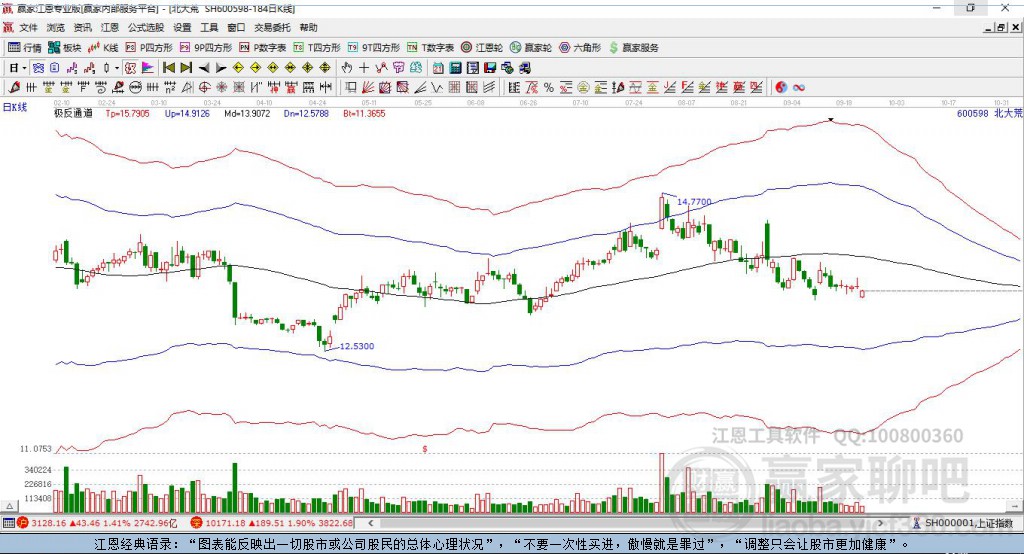This screenshot has width=1024, height=554.
Task: Click the Tp=15.7905 indicator value
Action: click(127, 113)
